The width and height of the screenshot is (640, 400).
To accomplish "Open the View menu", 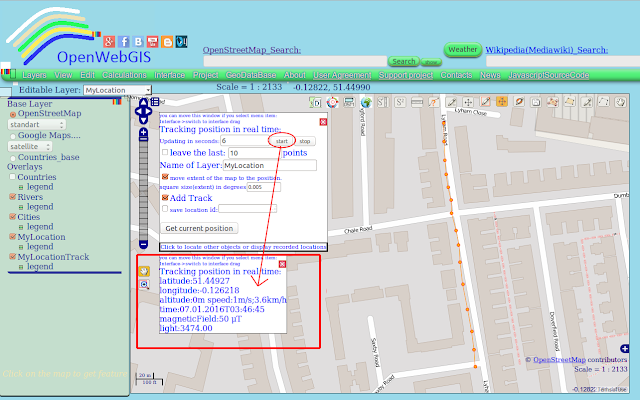I will tap(63, 75).
